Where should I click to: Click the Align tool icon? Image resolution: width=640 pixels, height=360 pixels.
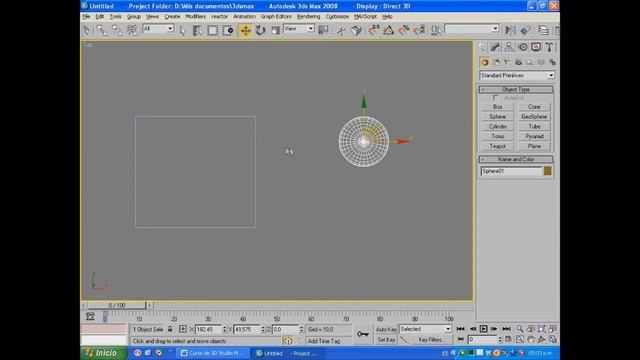526,30
